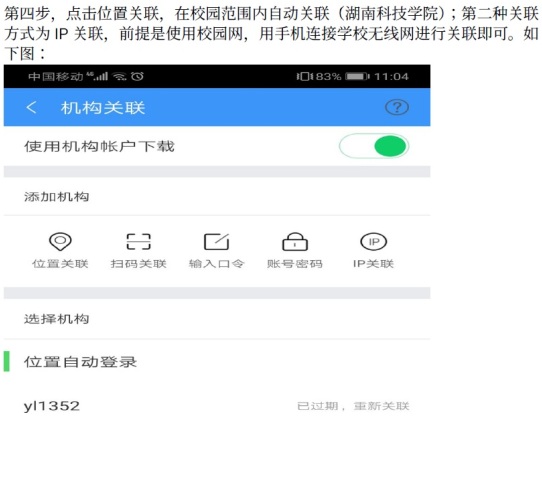This screenshot has width=542, height=489.
Task: Click the IP关联 text label
Action: [x=373, y=264]
